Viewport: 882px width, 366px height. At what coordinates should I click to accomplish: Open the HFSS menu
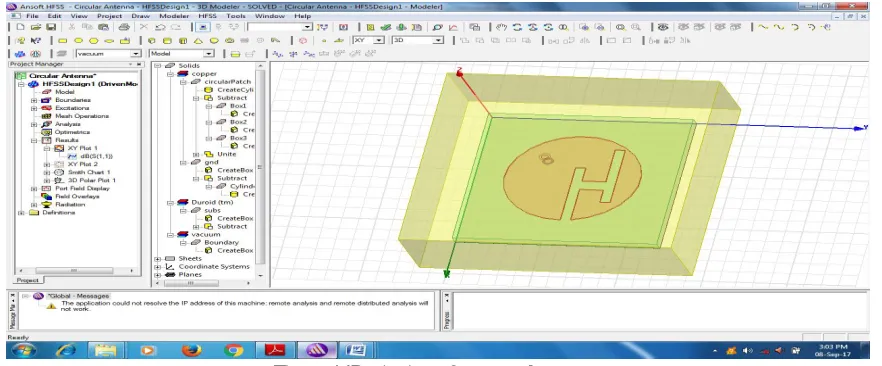(x=207, y=16)
